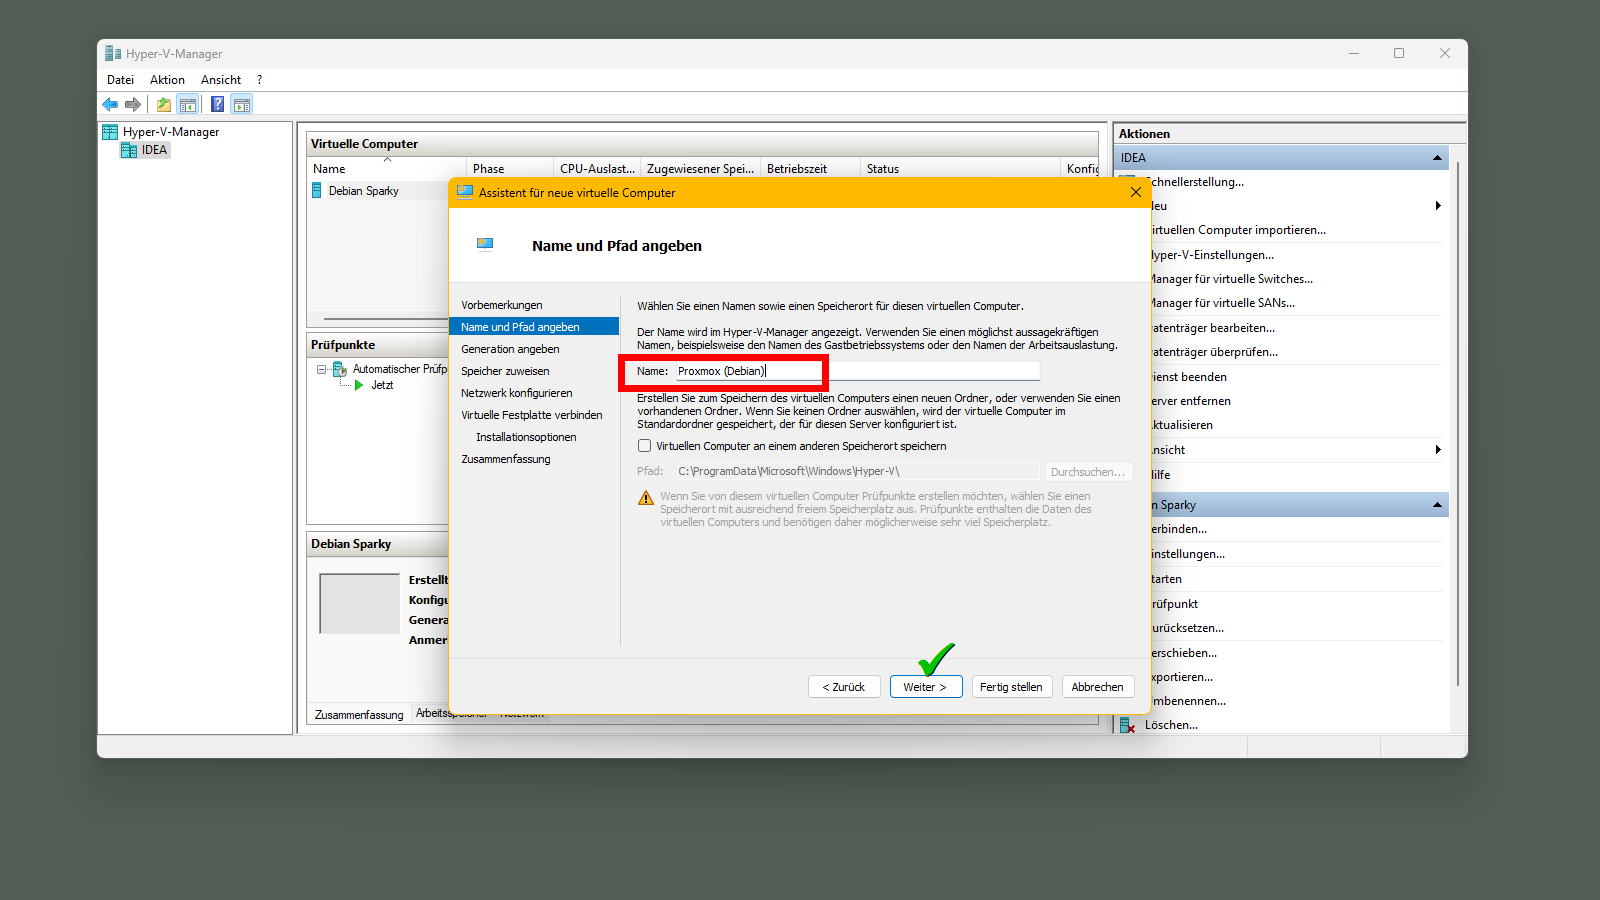Click the blue Help question mark icon
The height and width of the screenshot is (900, 1600).
217,104
